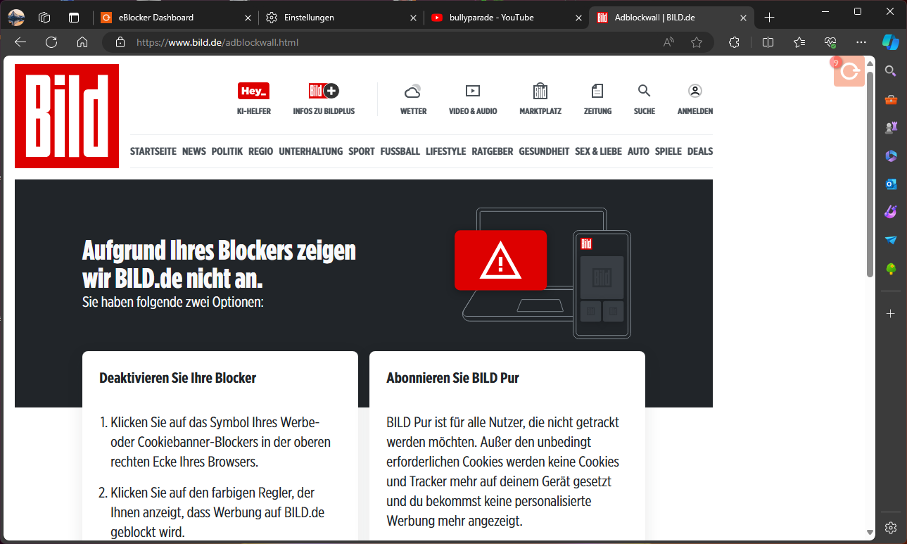Click the BILD logo
The width and height of the screenshot is (908, 544).
[x=67, y=116]
